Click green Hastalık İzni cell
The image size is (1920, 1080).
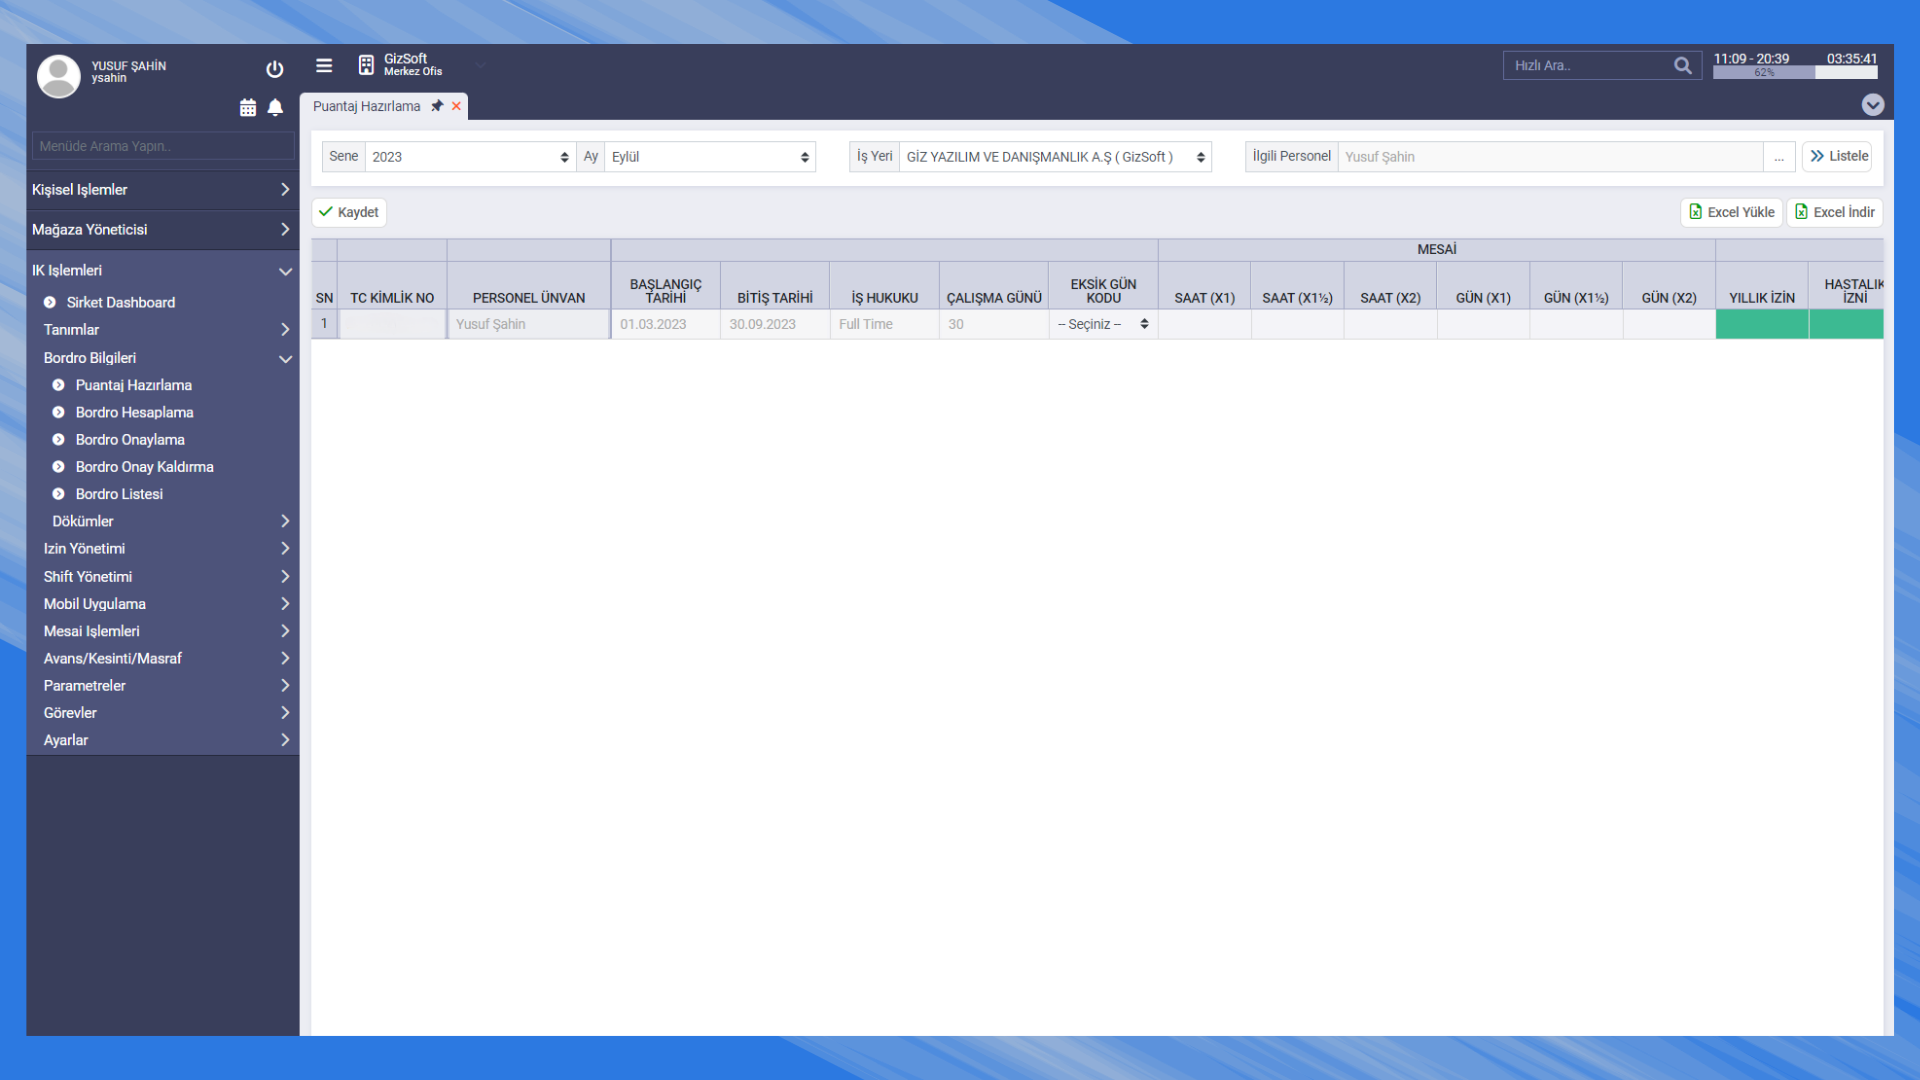(1846, 324)
